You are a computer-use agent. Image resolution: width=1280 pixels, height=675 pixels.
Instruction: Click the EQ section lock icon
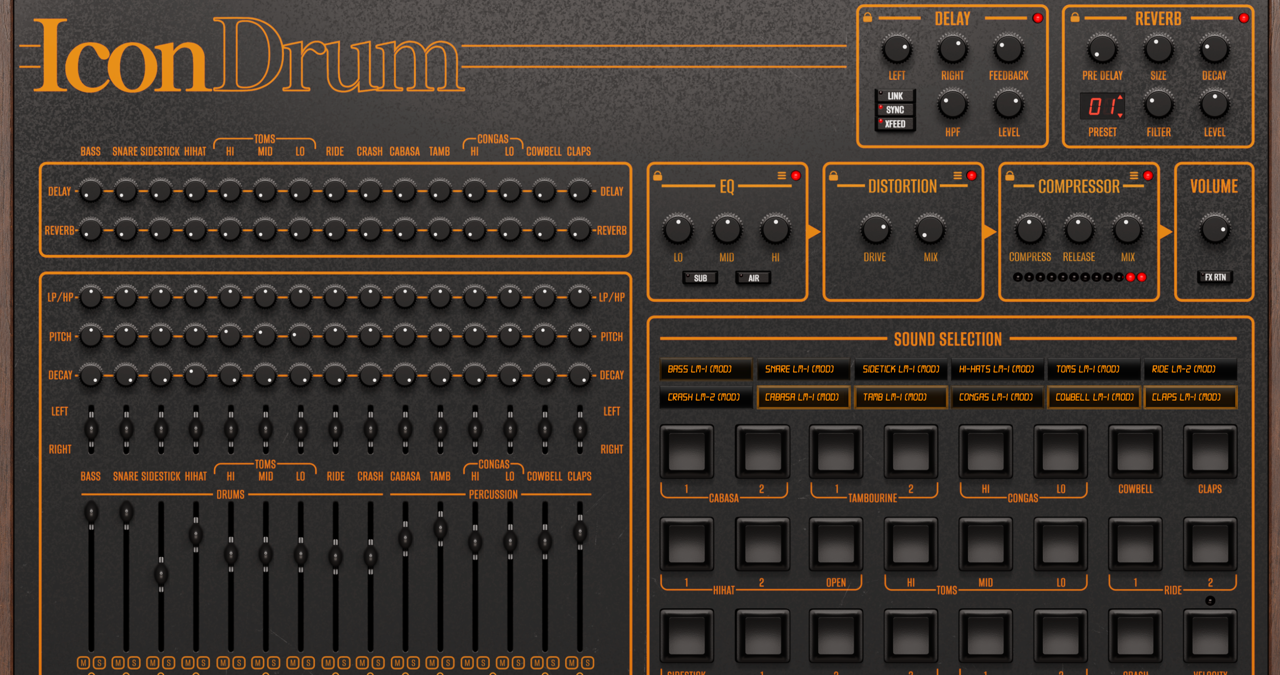(x=658, y=176)
